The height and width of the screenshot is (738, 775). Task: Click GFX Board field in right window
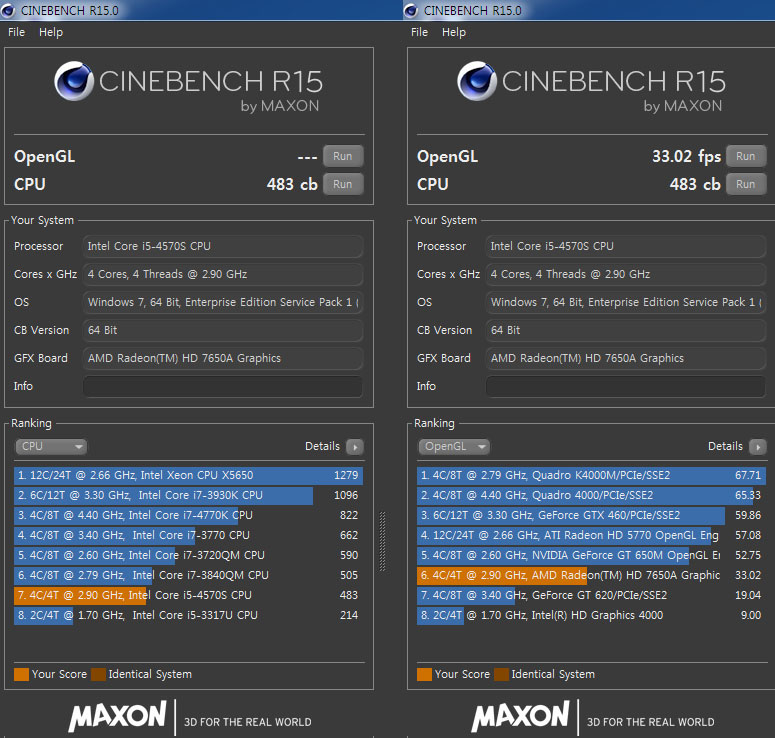626,358
